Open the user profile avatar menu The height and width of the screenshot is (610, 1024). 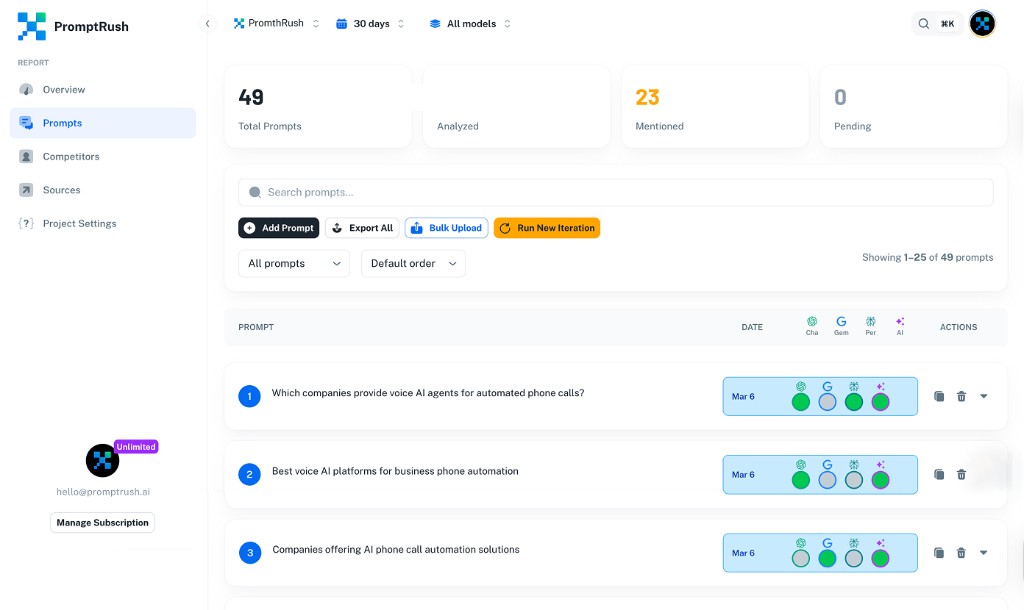pyautogui.click(x=982, y=24)
